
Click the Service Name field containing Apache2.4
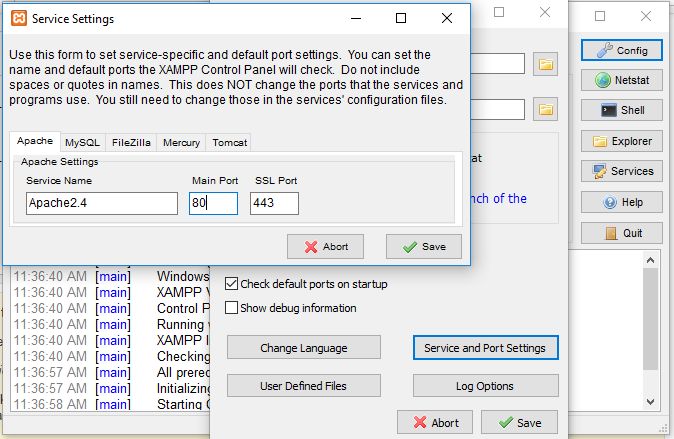(x=102, y=203)
